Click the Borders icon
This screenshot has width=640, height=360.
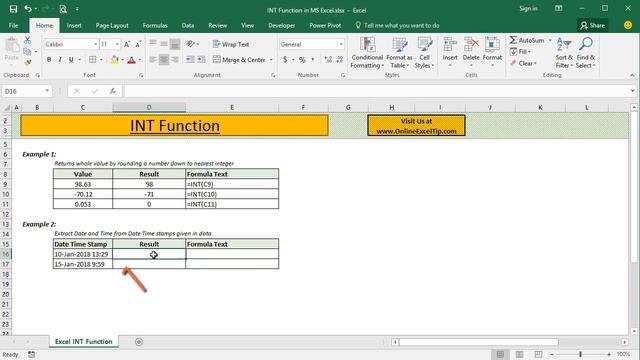coord(93,60)
